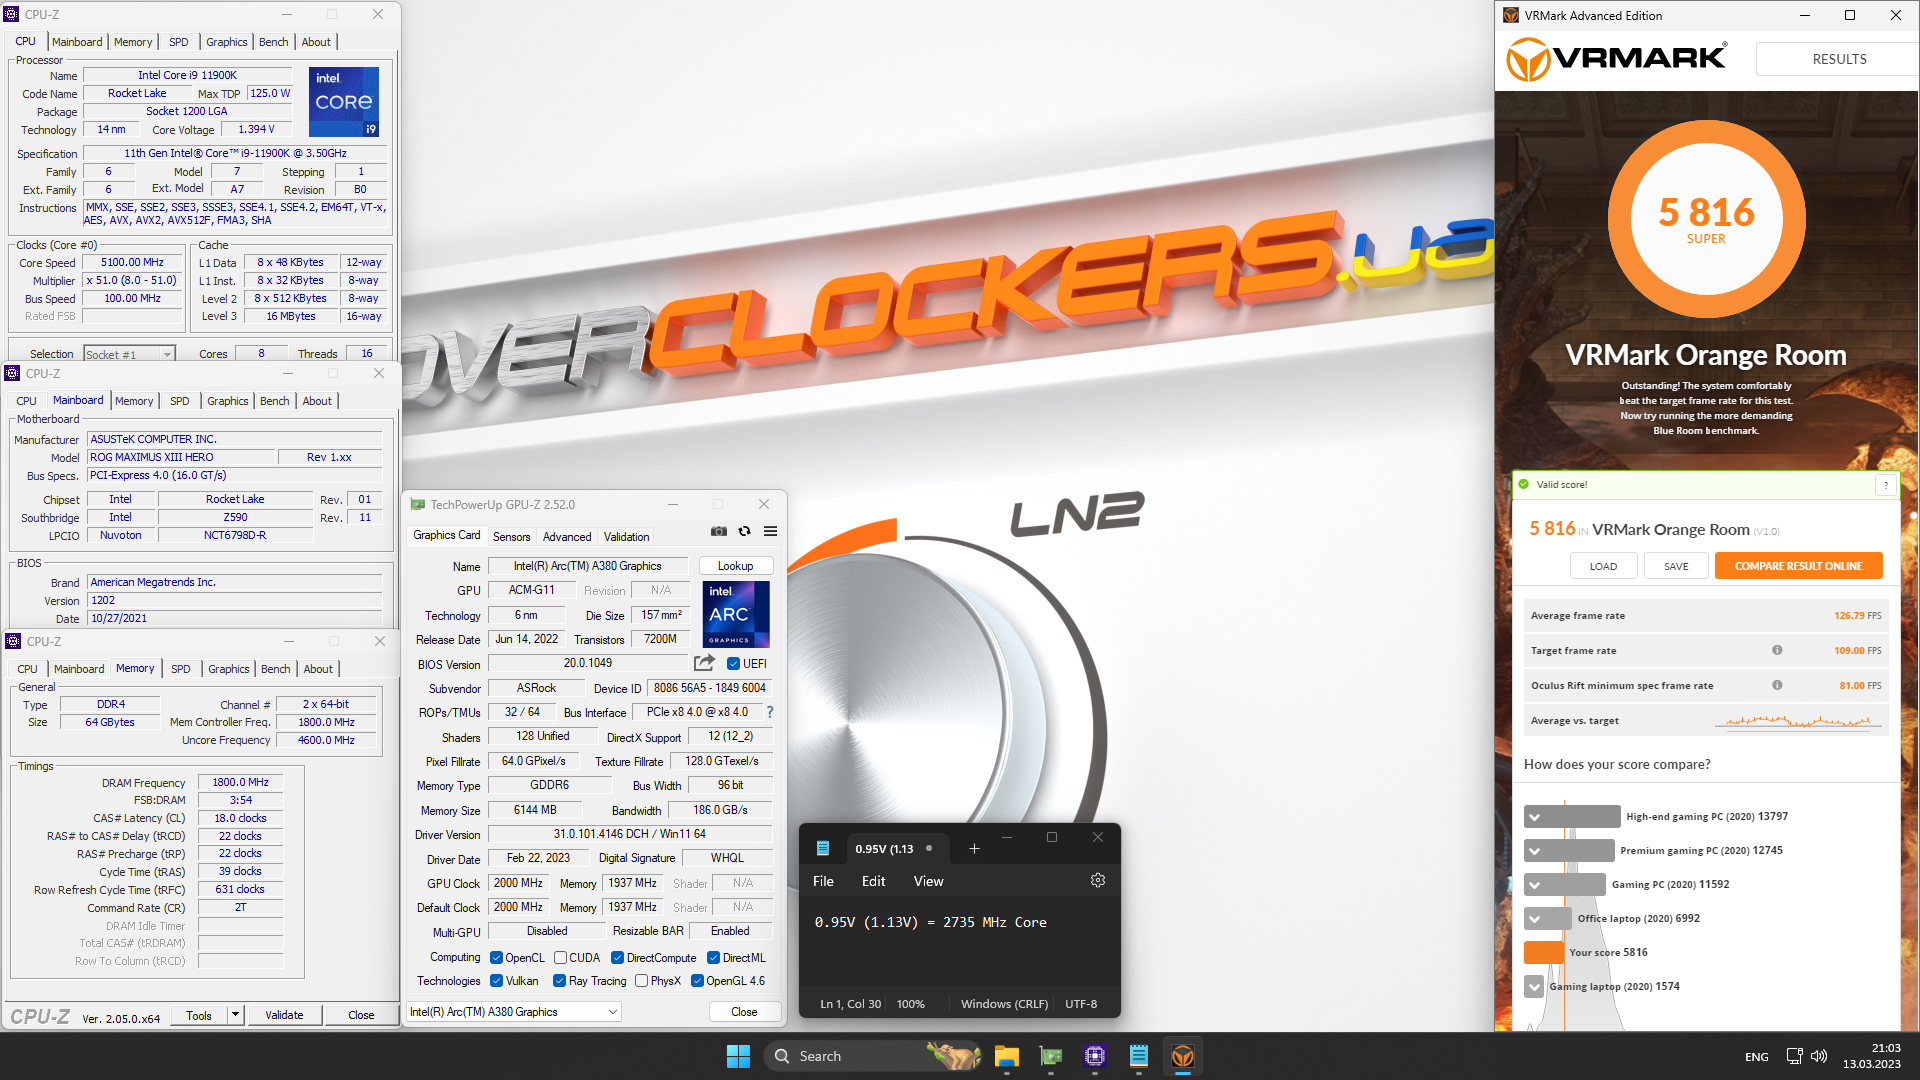Screen dimensions: 1920x1080
Task: Click the Notepad app icon in title bar
Action: coord(823,848)
